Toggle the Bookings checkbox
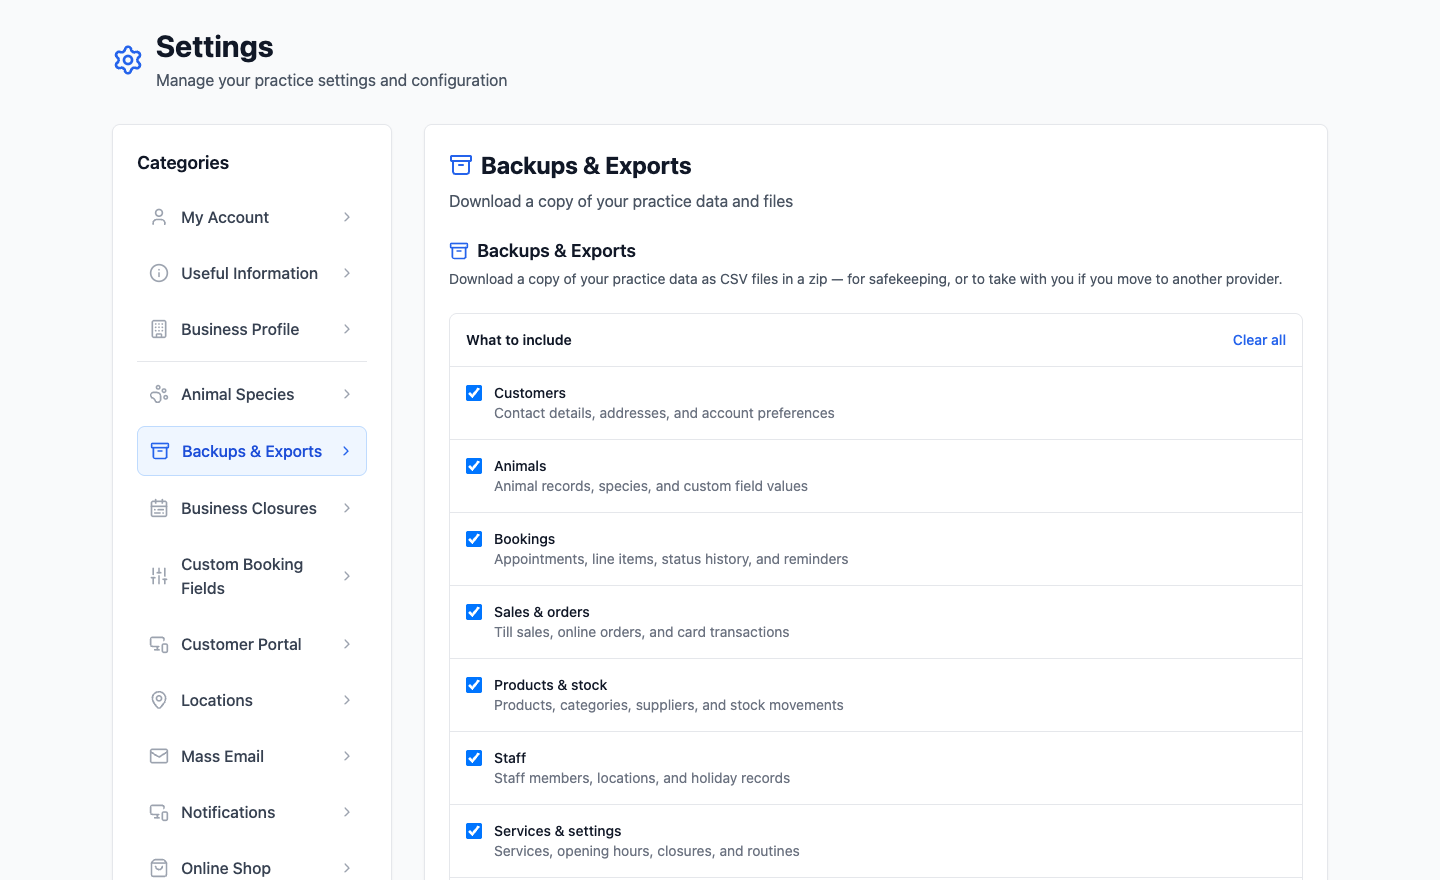Image resolution: width=1440 pixels, height=880 pixels. coord(474,539)
